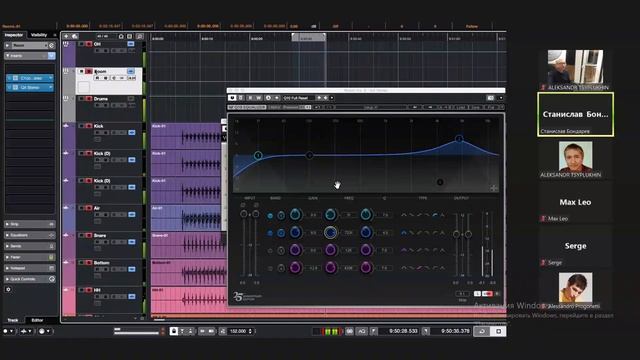
Task: Toggle band 1 enable button in EQ
Action: (270, 215)
